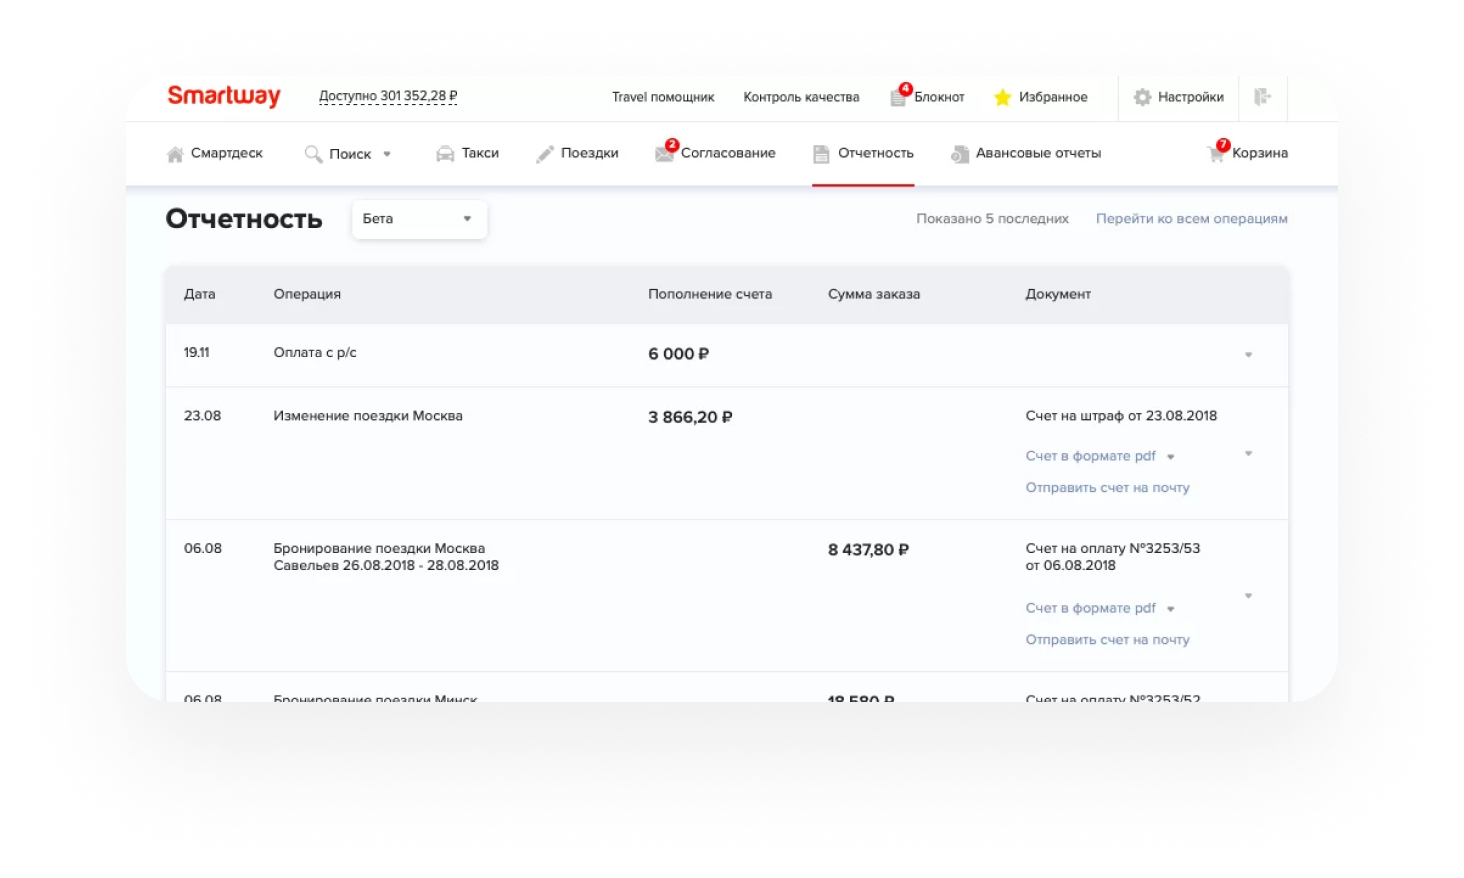The height and width of the screenshot is (878, 1464).
Task: Open the Корзина label
Action: click(x=1260, y=153)
